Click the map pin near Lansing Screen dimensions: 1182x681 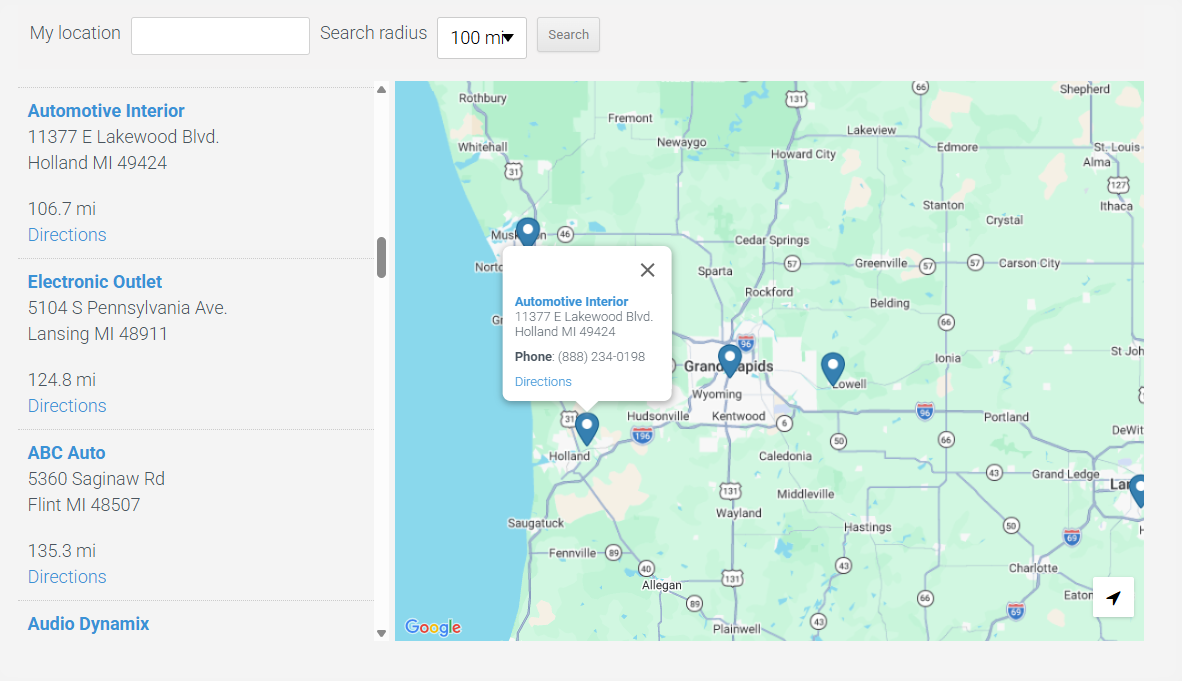pyautogui.click(x=1137, y=491)
